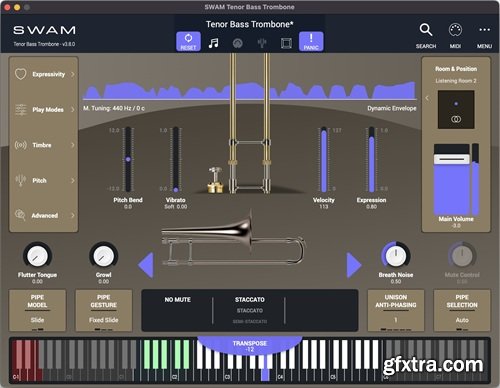Click the Timbre sound-wave icon
This screenshot has height=388, width=500.
pyautogui.click(x=21, y=145)
